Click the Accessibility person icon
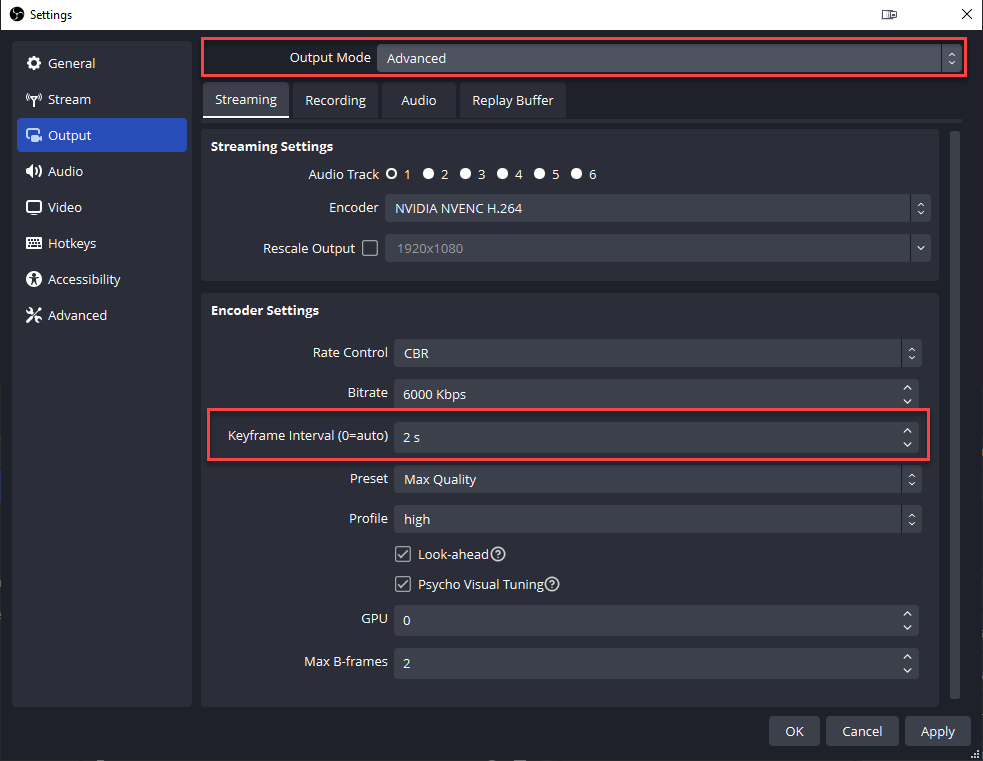 coord(34,280)
